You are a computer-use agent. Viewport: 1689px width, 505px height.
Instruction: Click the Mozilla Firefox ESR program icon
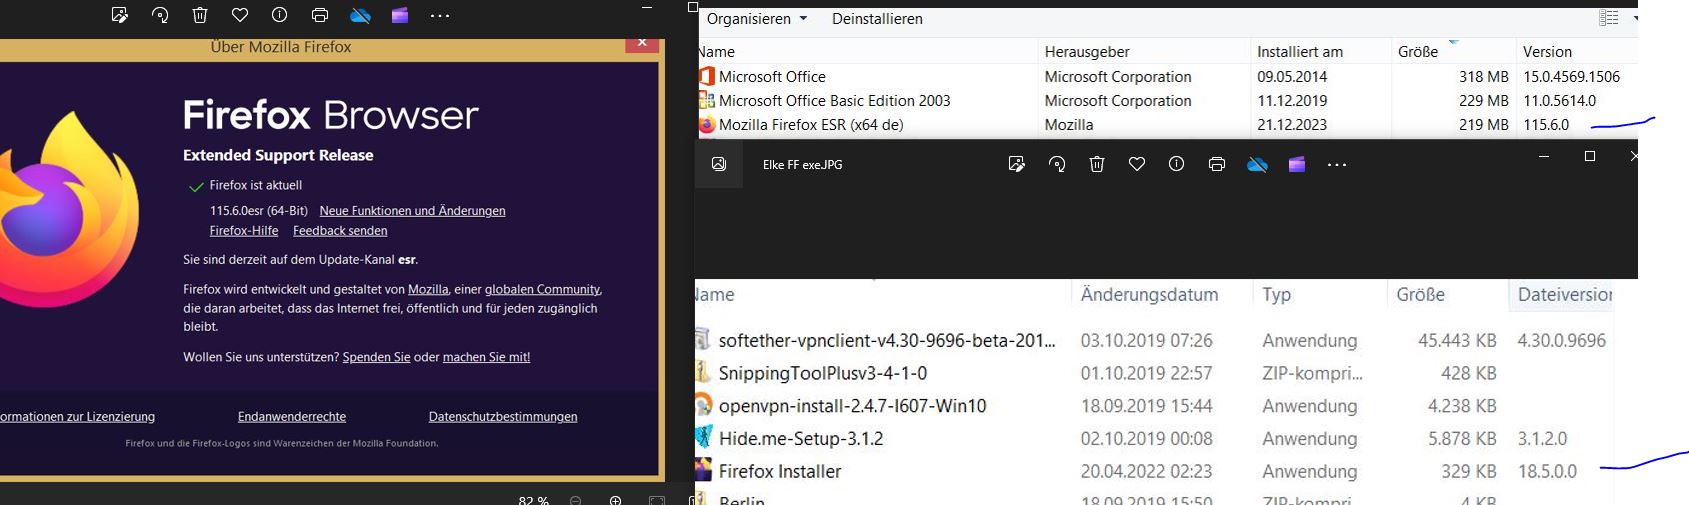pos(707,125)
